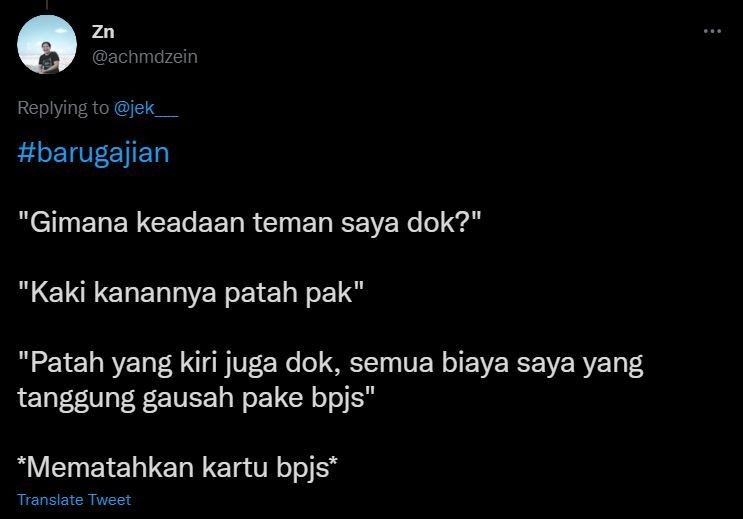Click the thread connector line above avatar
Screen dimensions: 743x519
(x=47, y=5)
